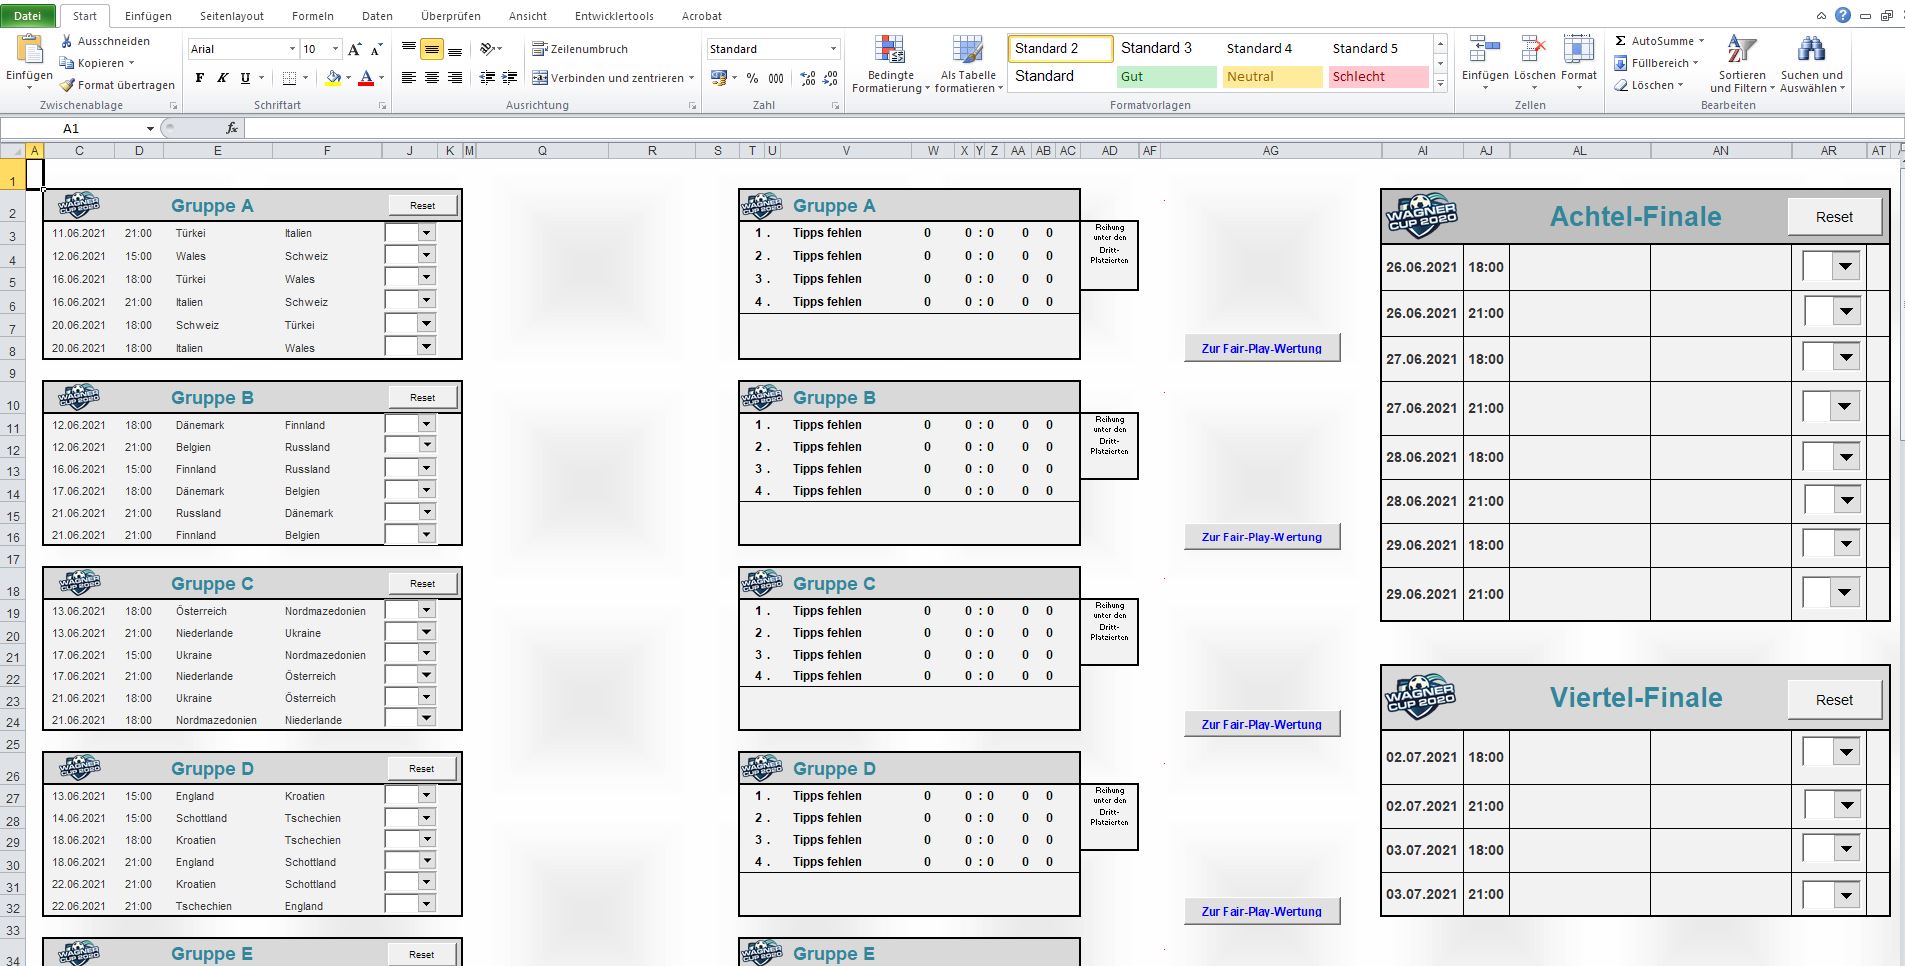Screen dimensions: 1905x966
Task: Click Als Tabelle formatieren icon
Action: pos(967,51)
